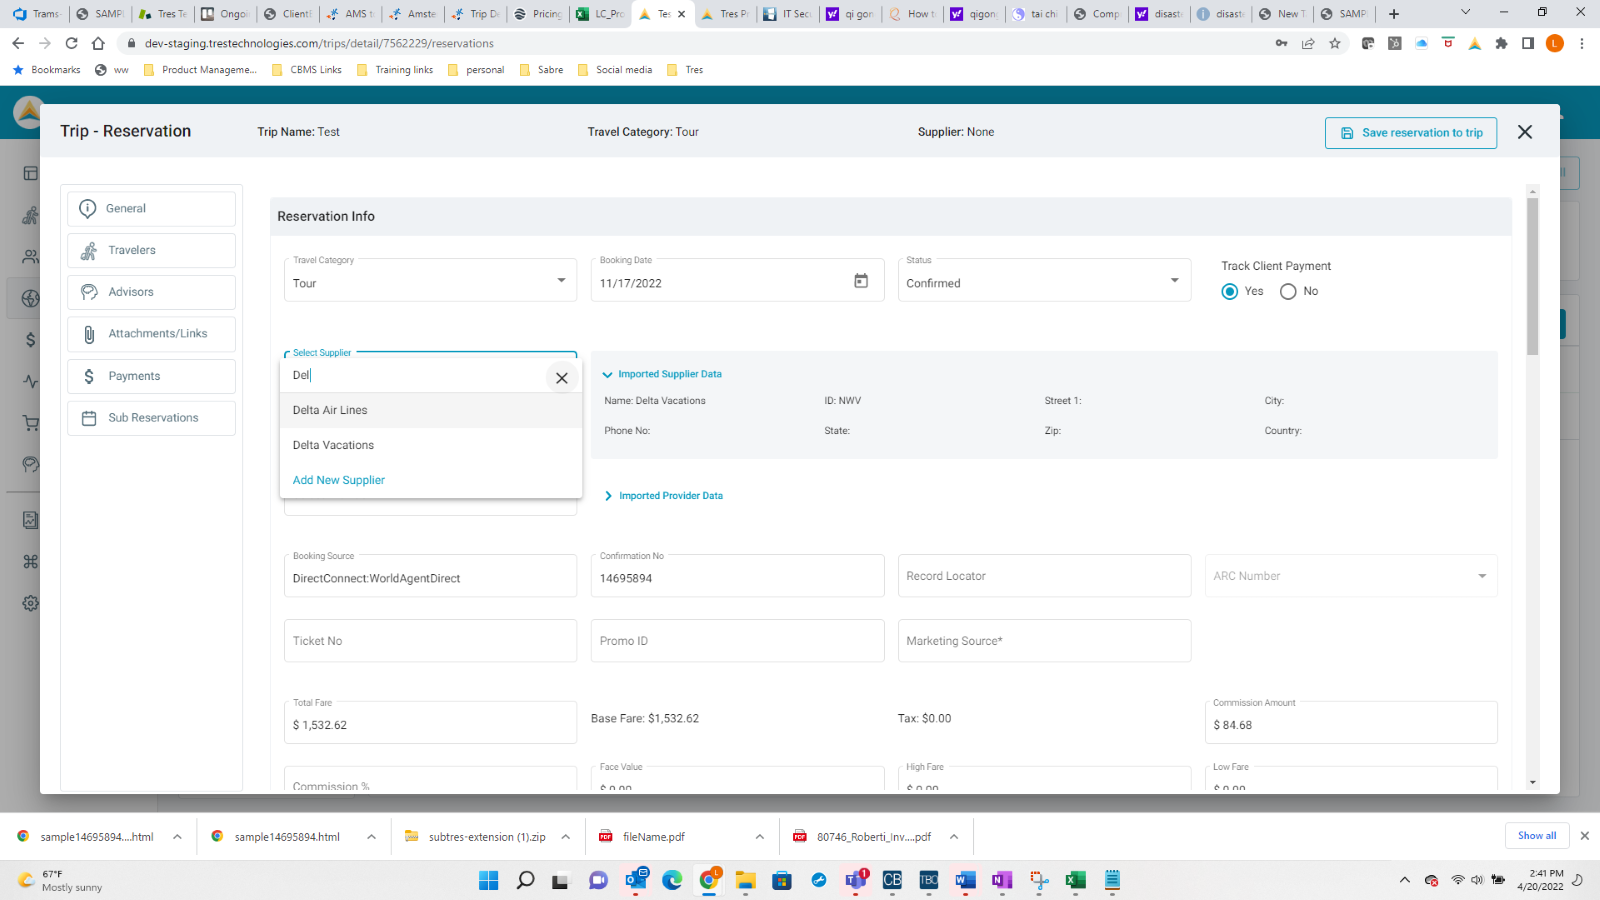Click the dialog vertical scrollbar thumb
This screenshot has width=1600, height=900.
click(1533, 277)
